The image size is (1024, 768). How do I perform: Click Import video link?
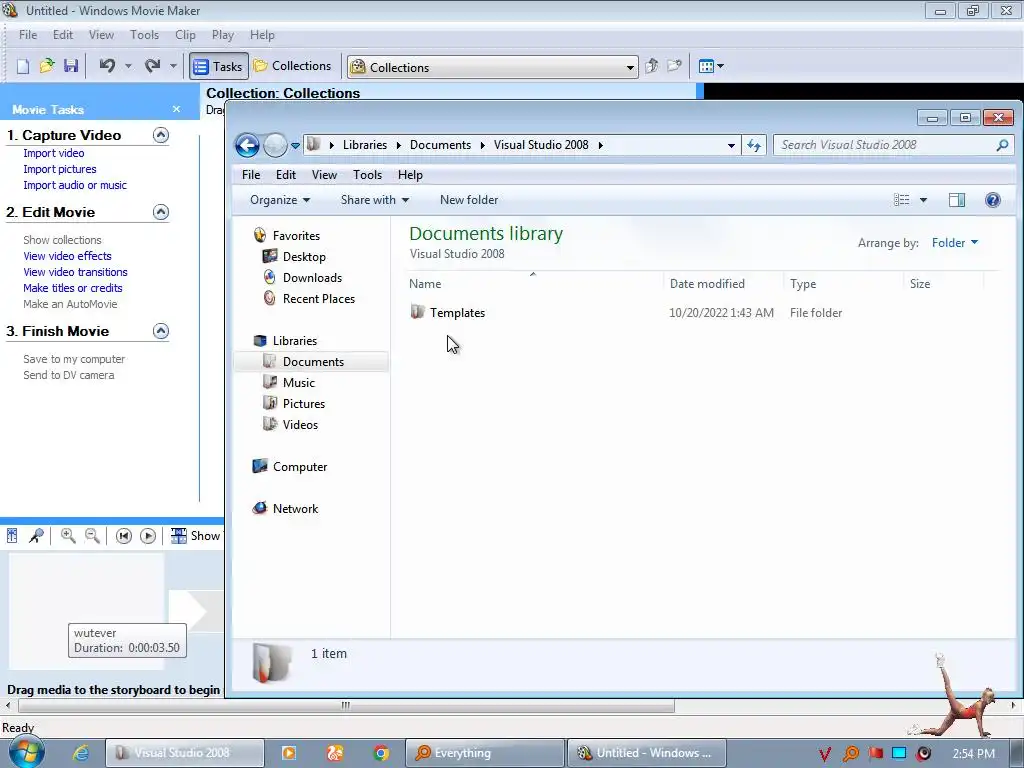[54, 153]
